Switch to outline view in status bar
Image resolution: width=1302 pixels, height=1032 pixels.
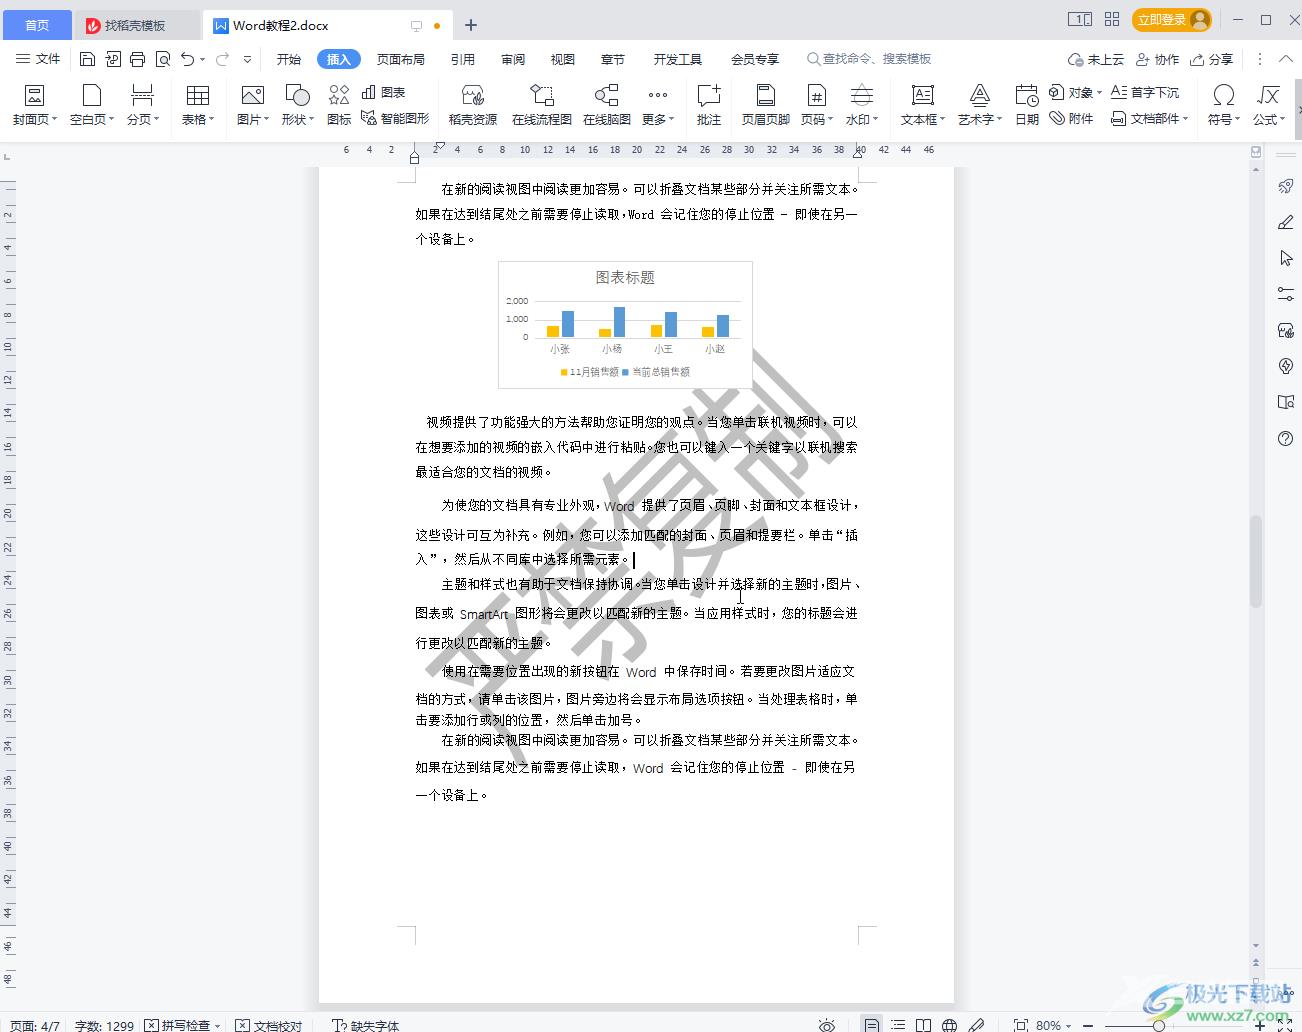pyautogui.click(x=898, y=1025)
